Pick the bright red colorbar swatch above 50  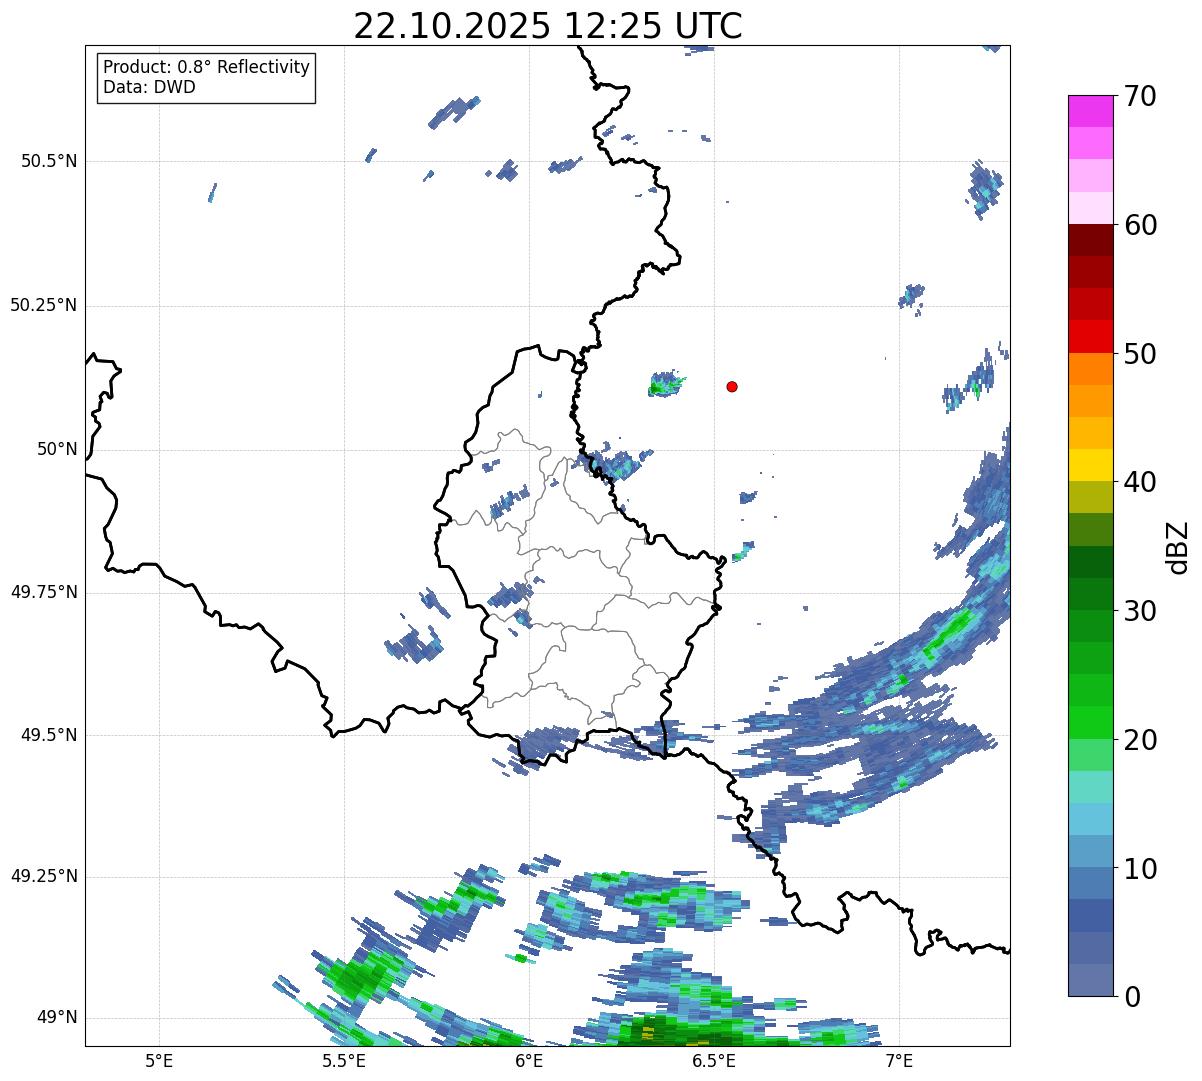click(x=1090, y=336)
